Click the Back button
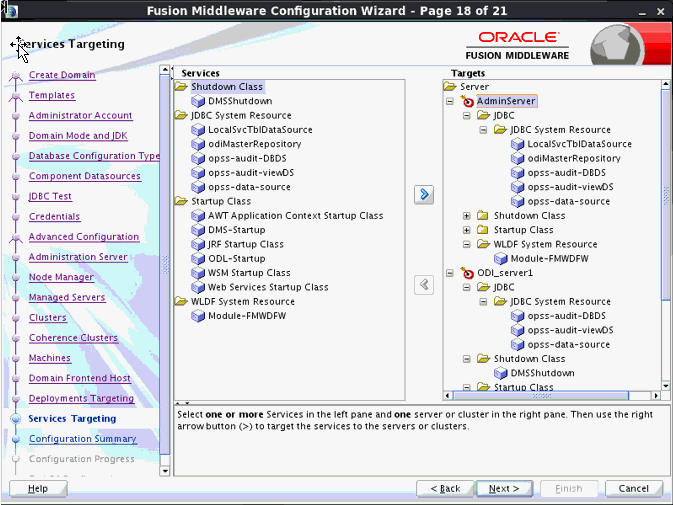Screen dimensions: 673x505 (x=445, y=489)
